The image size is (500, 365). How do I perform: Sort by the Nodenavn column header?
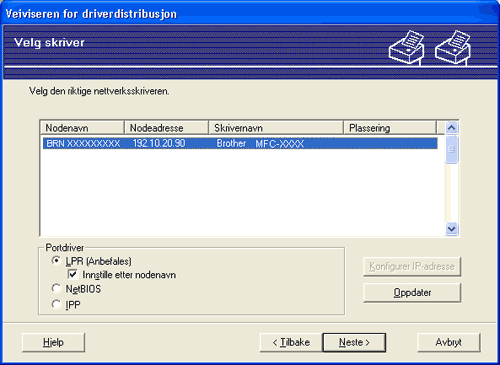pyautogui.click(x=82, y=128)
